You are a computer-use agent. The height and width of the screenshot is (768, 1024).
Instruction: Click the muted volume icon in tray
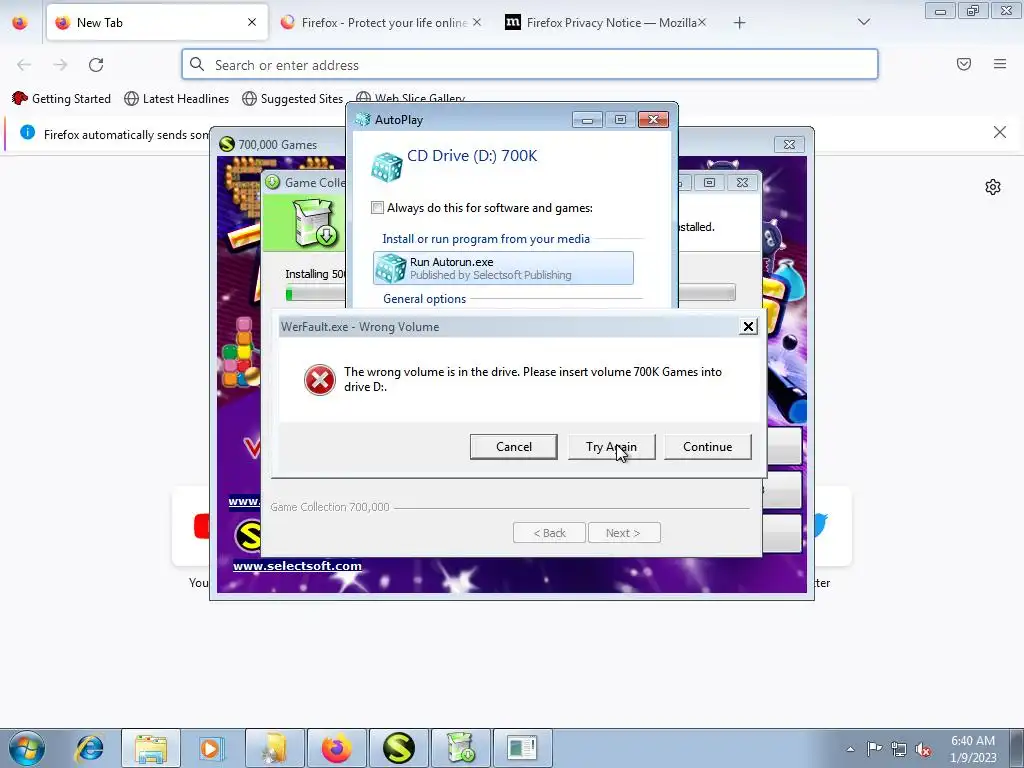[x=923, y=749]
